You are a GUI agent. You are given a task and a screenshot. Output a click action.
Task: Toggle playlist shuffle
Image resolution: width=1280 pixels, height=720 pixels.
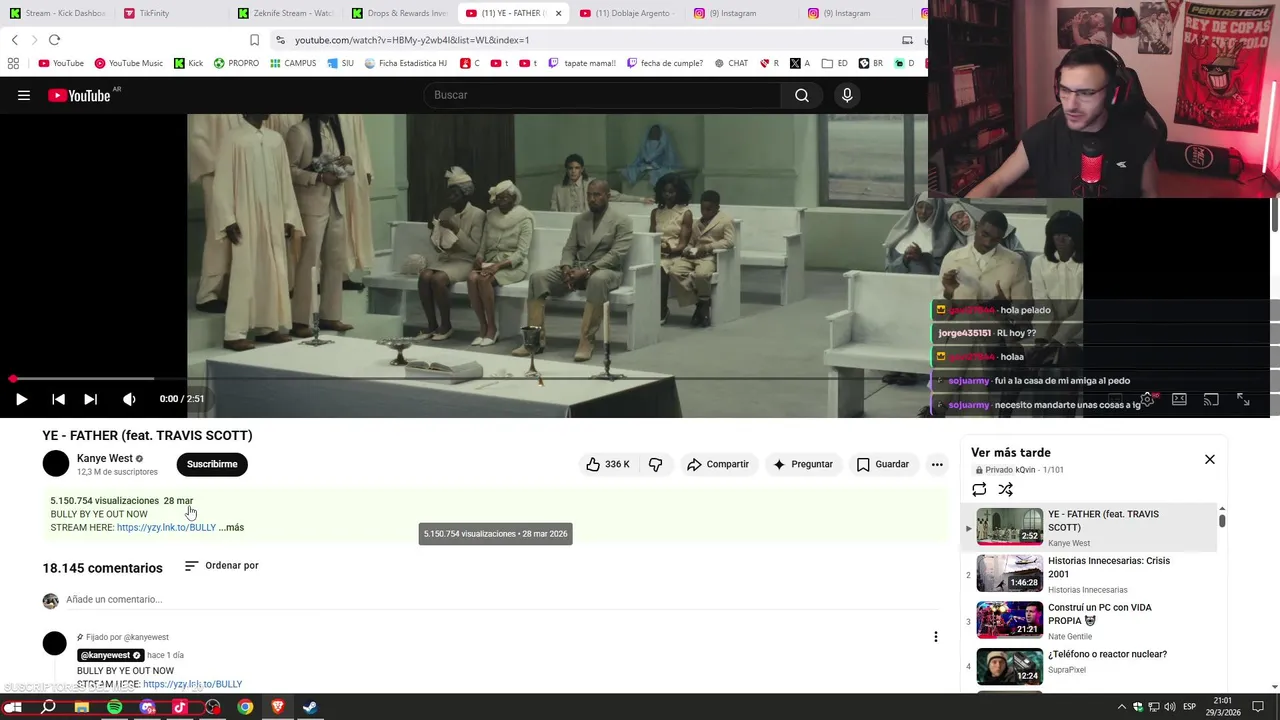pos(1006,489)
